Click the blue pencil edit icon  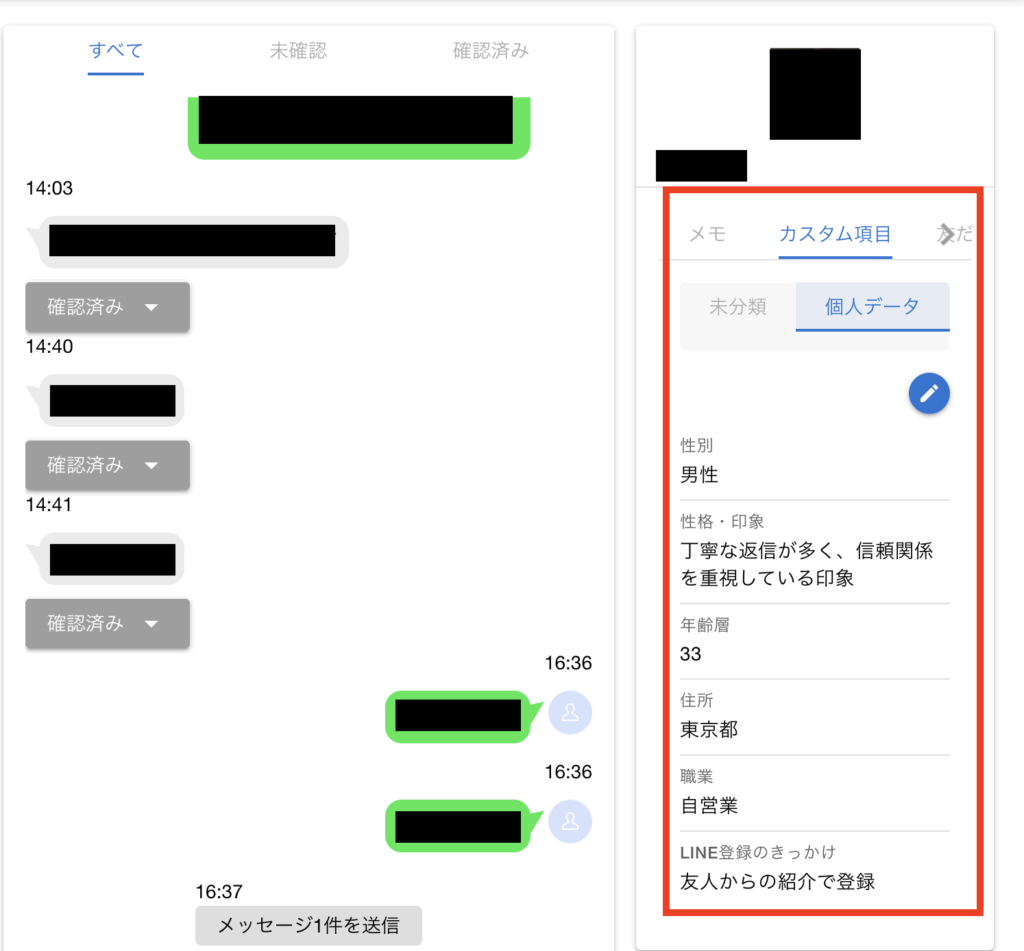tap(929, 393)
